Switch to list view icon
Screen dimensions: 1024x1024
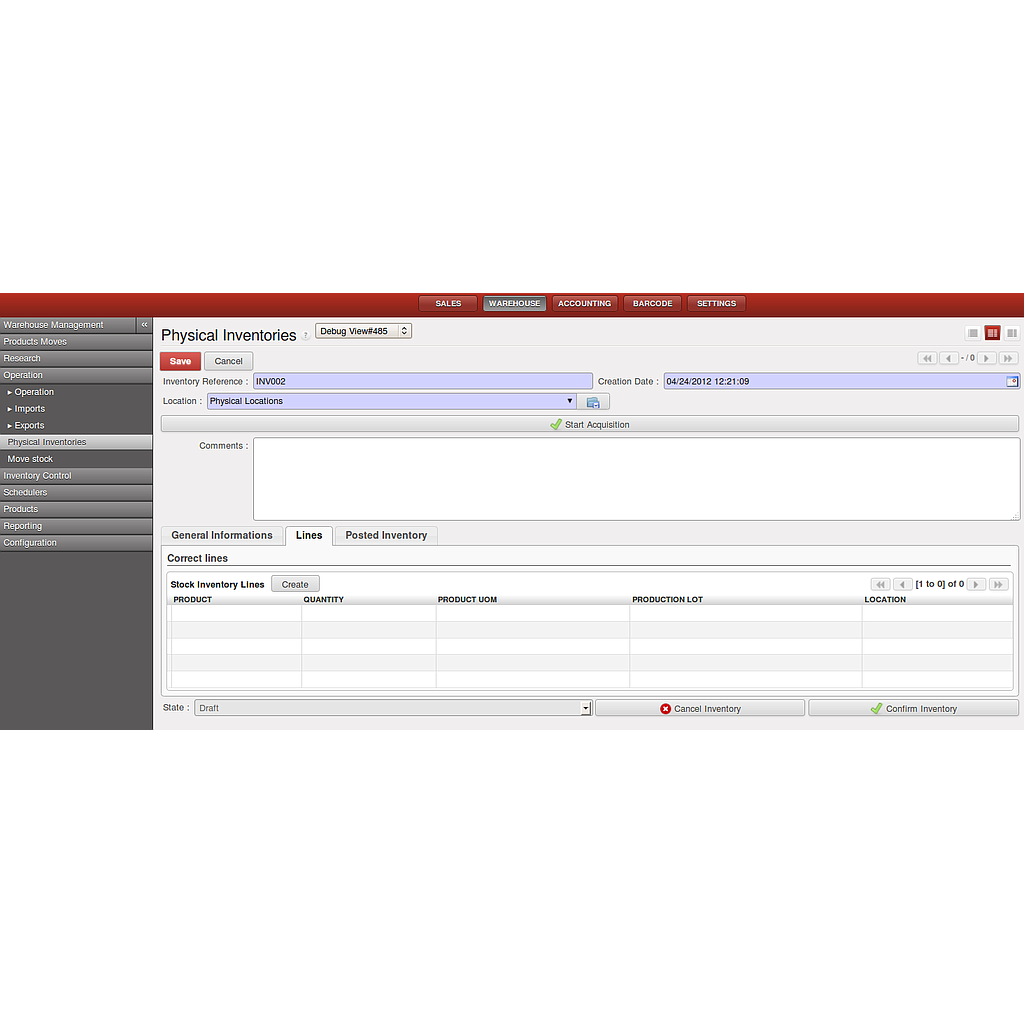click(x=973, y=333)
